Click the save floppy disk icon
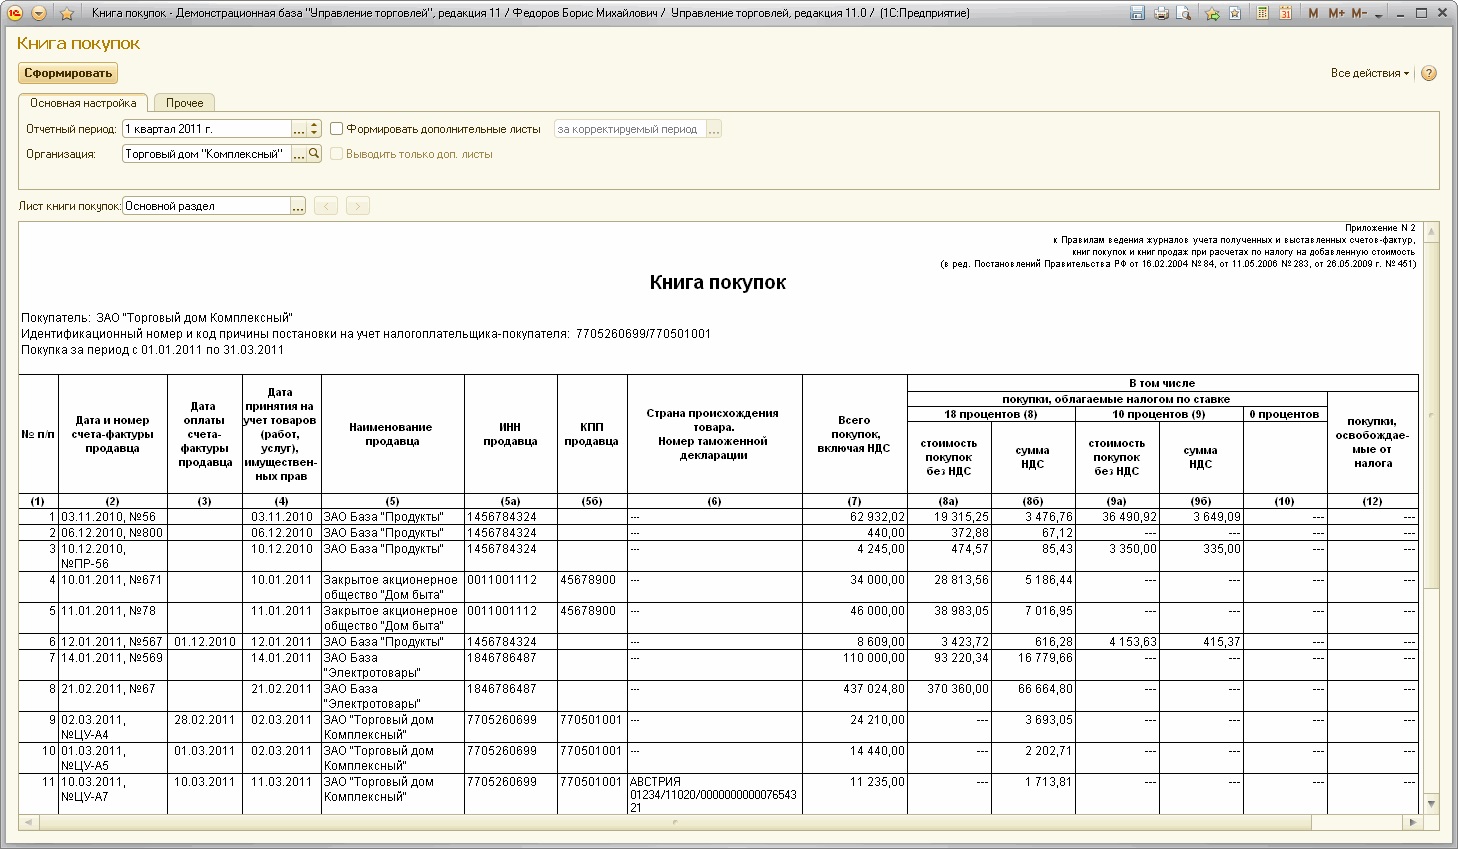This screenshot has width=1458, height=849. (x=1137, y=13)
